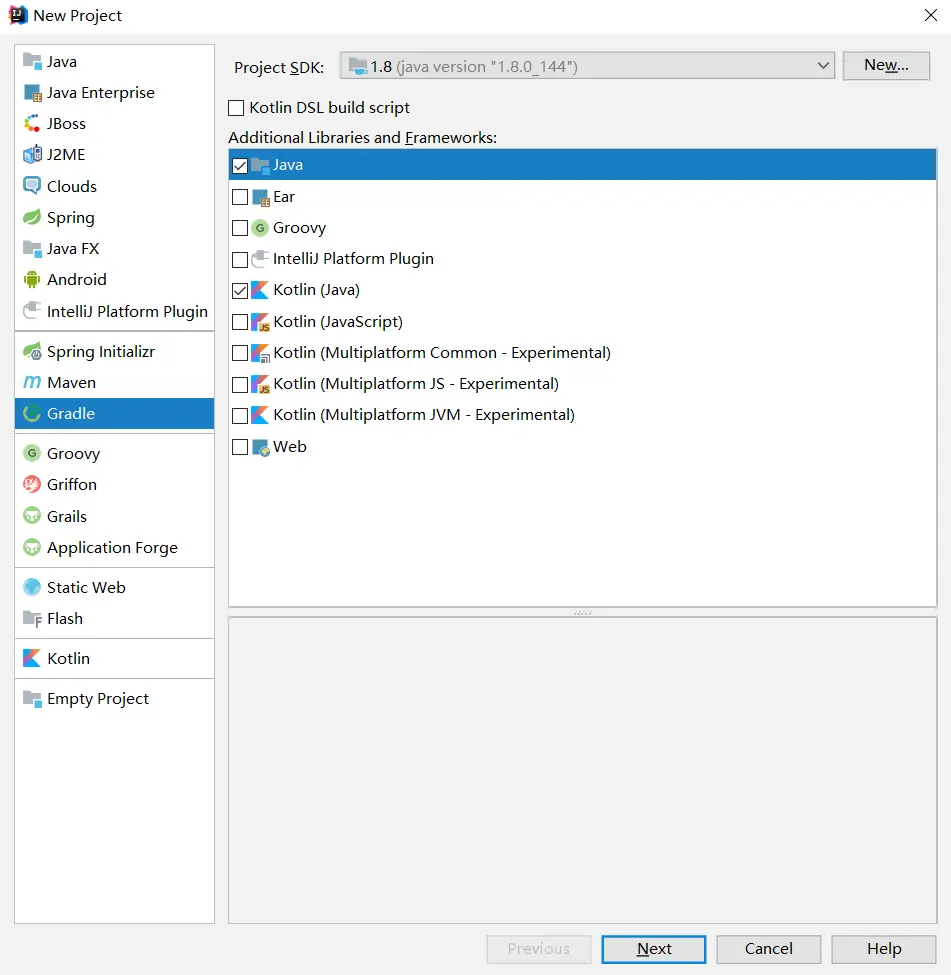Select Static Web label text
This screenshot has width=951, height=975.
(x=86, y=587)
